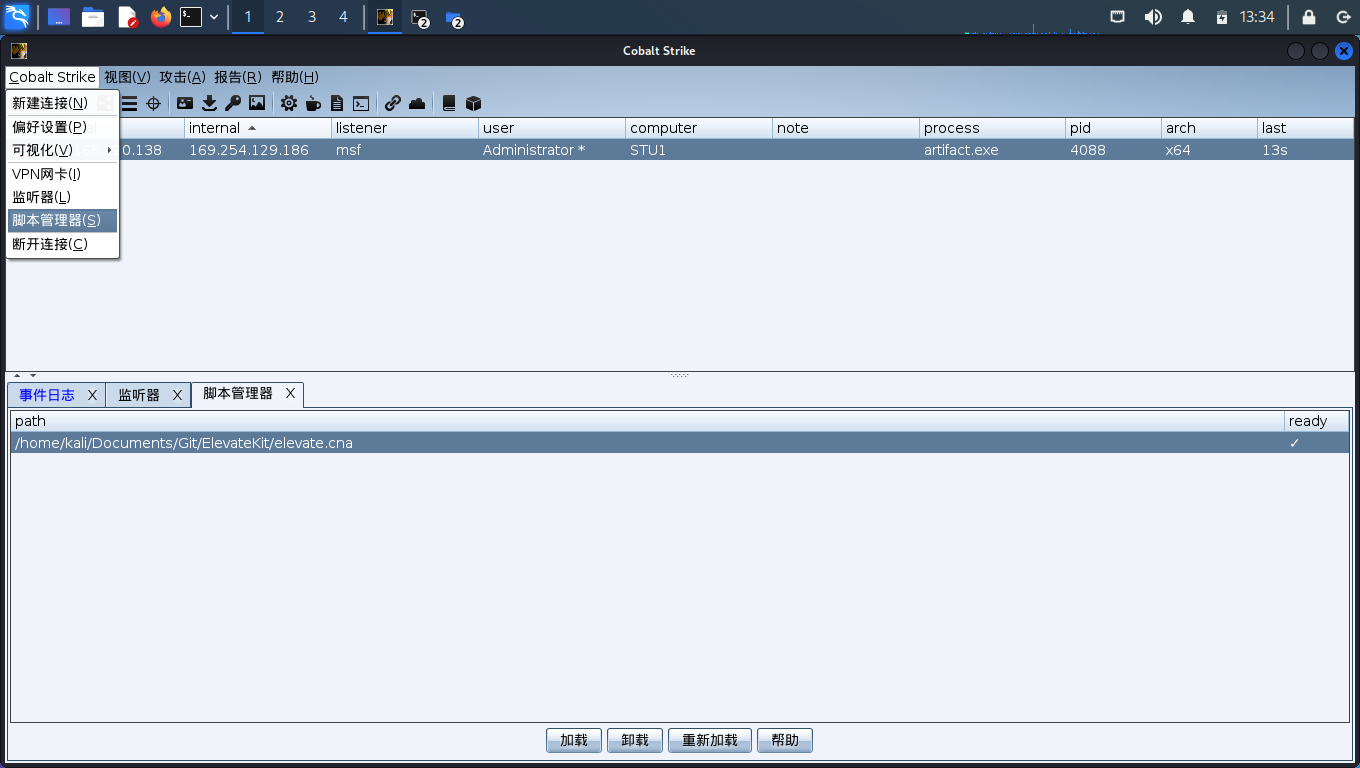Image resolution: width=1360 pixels, height=768 pixels.
Task: Select the beacon row for Administrator
Action: tap(680, 150)
